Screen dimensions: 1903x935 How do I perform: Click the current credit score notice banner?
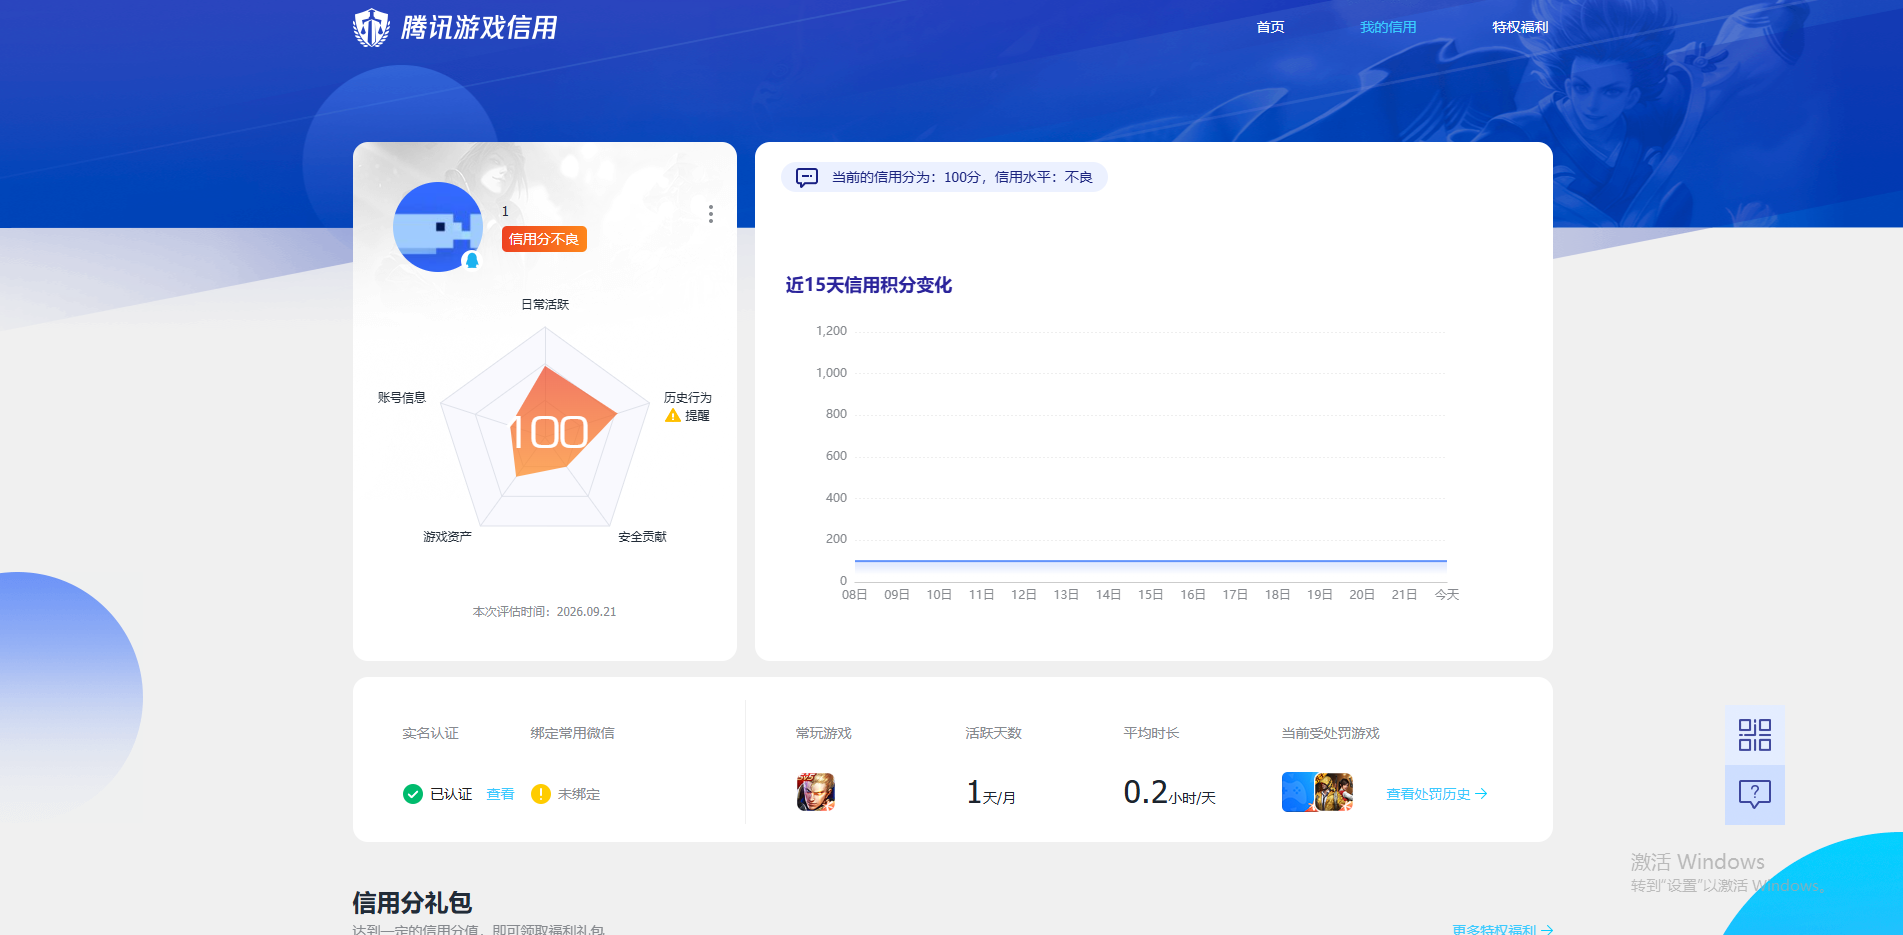point(944,177)
